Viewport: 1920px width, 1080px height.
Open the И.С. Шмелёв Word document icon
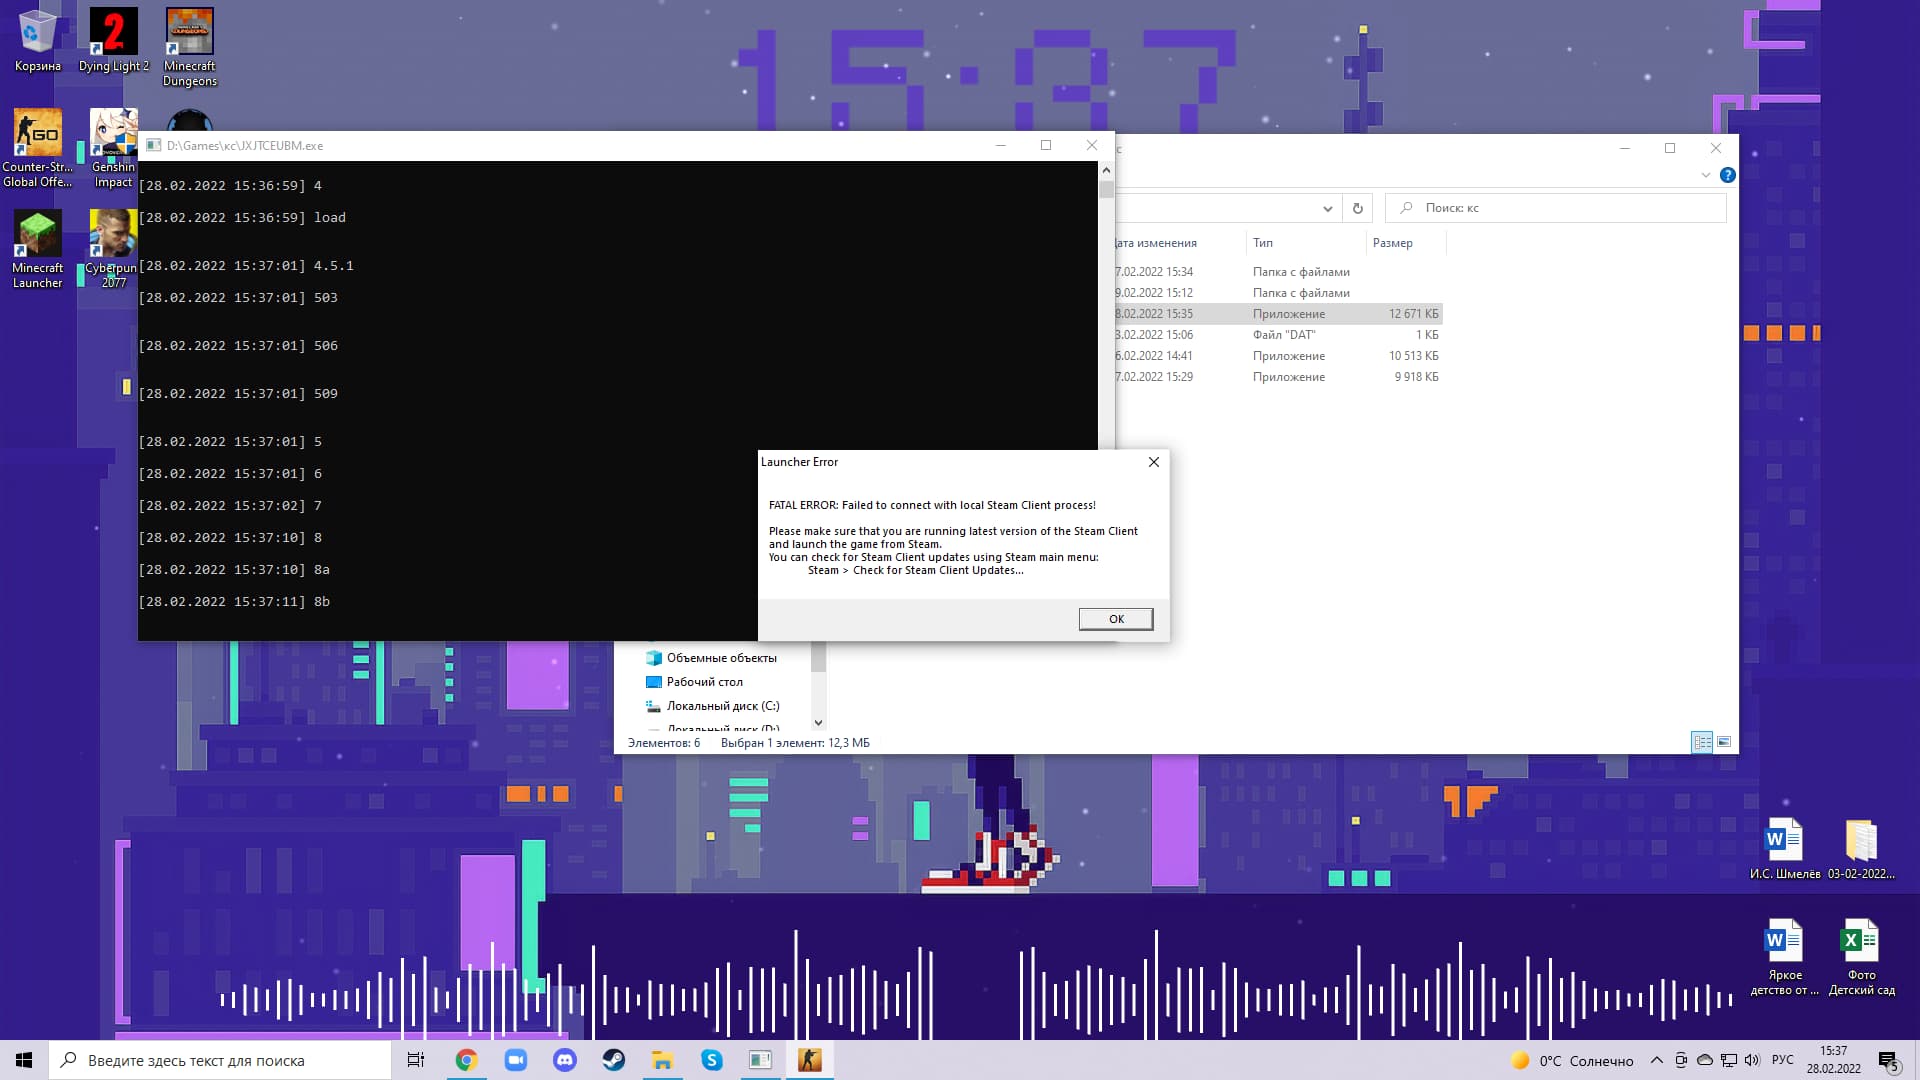(1785, 849)
